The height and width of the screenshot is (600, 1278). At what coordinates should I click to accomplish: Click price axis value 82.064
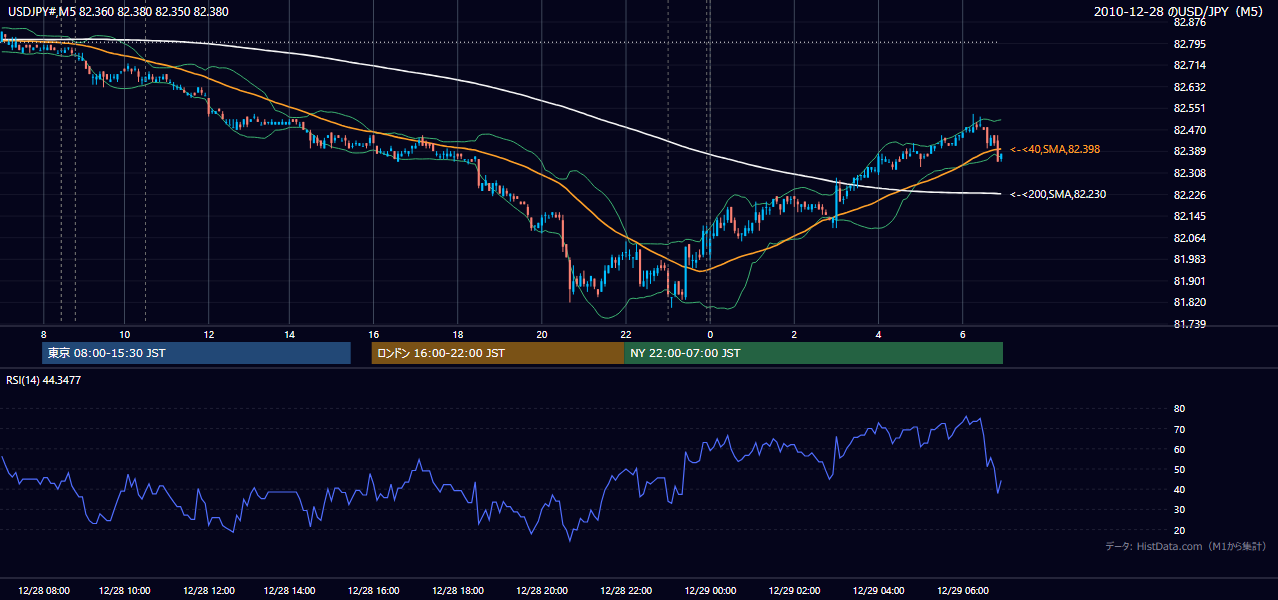click(1189, 238)
